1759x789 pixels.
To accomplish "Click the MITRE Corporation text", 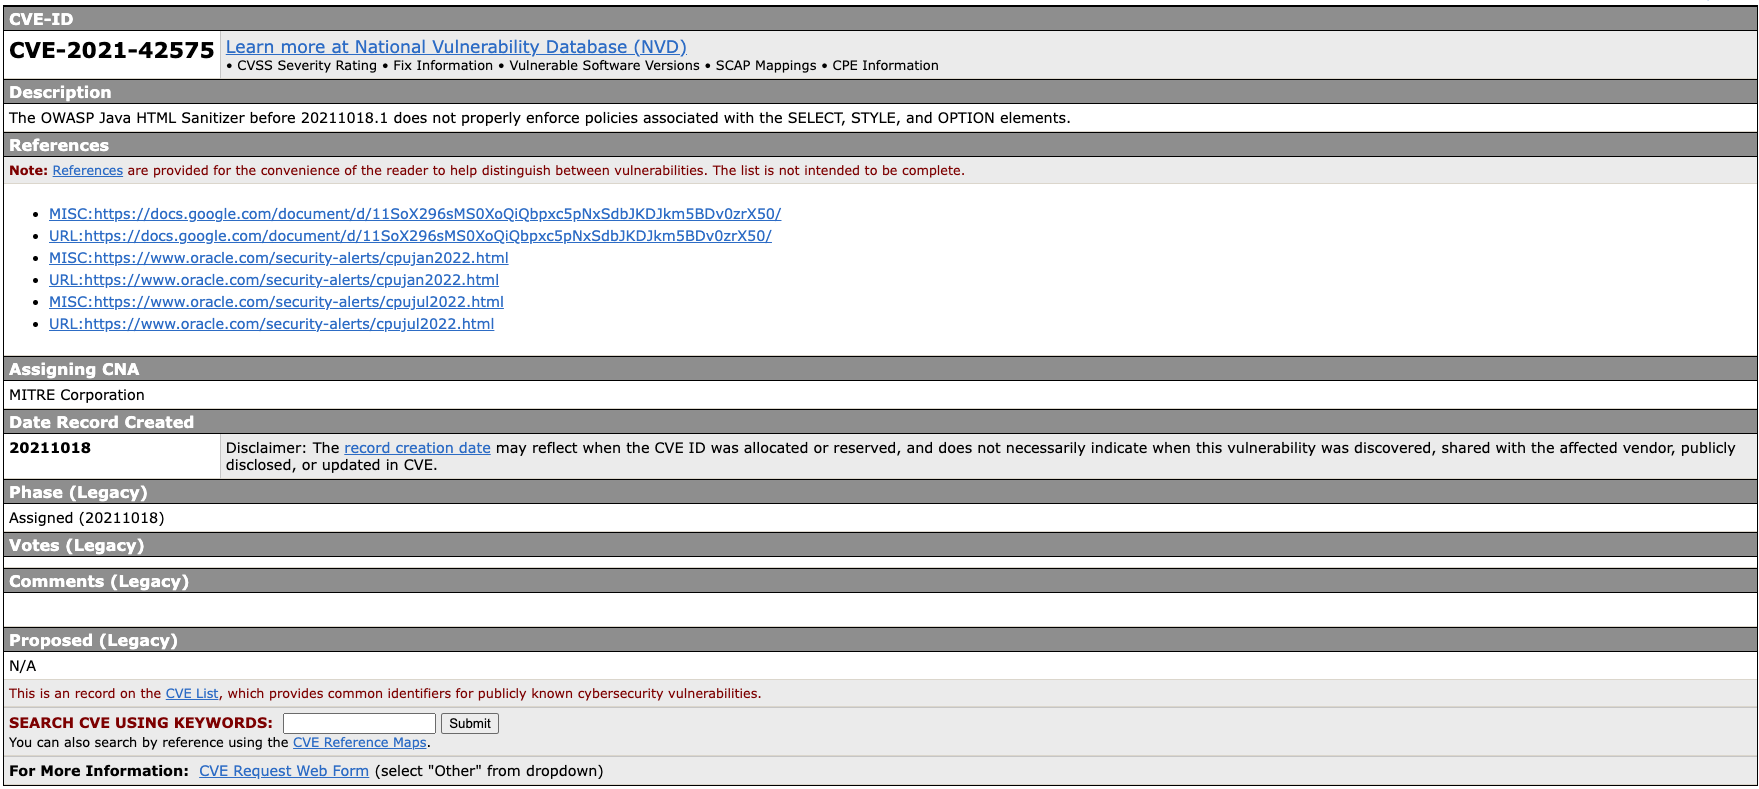I will click(x=77, y=395).
